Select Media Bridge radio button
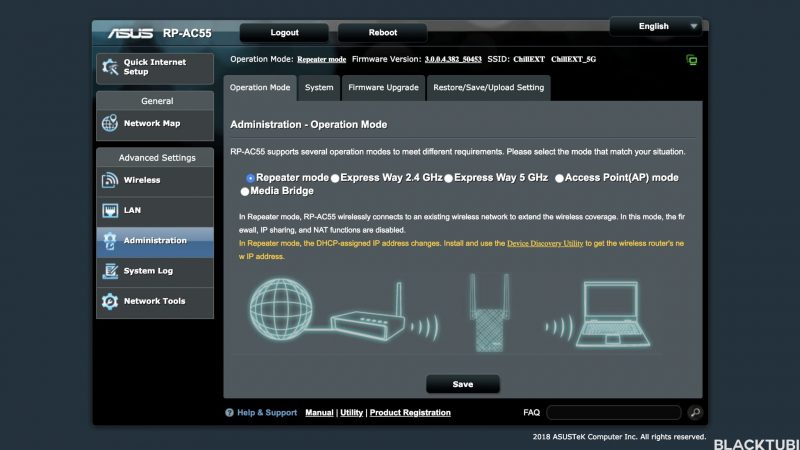Screen dimensions: 800x450 pyautogui.click(x=245, y=191)
